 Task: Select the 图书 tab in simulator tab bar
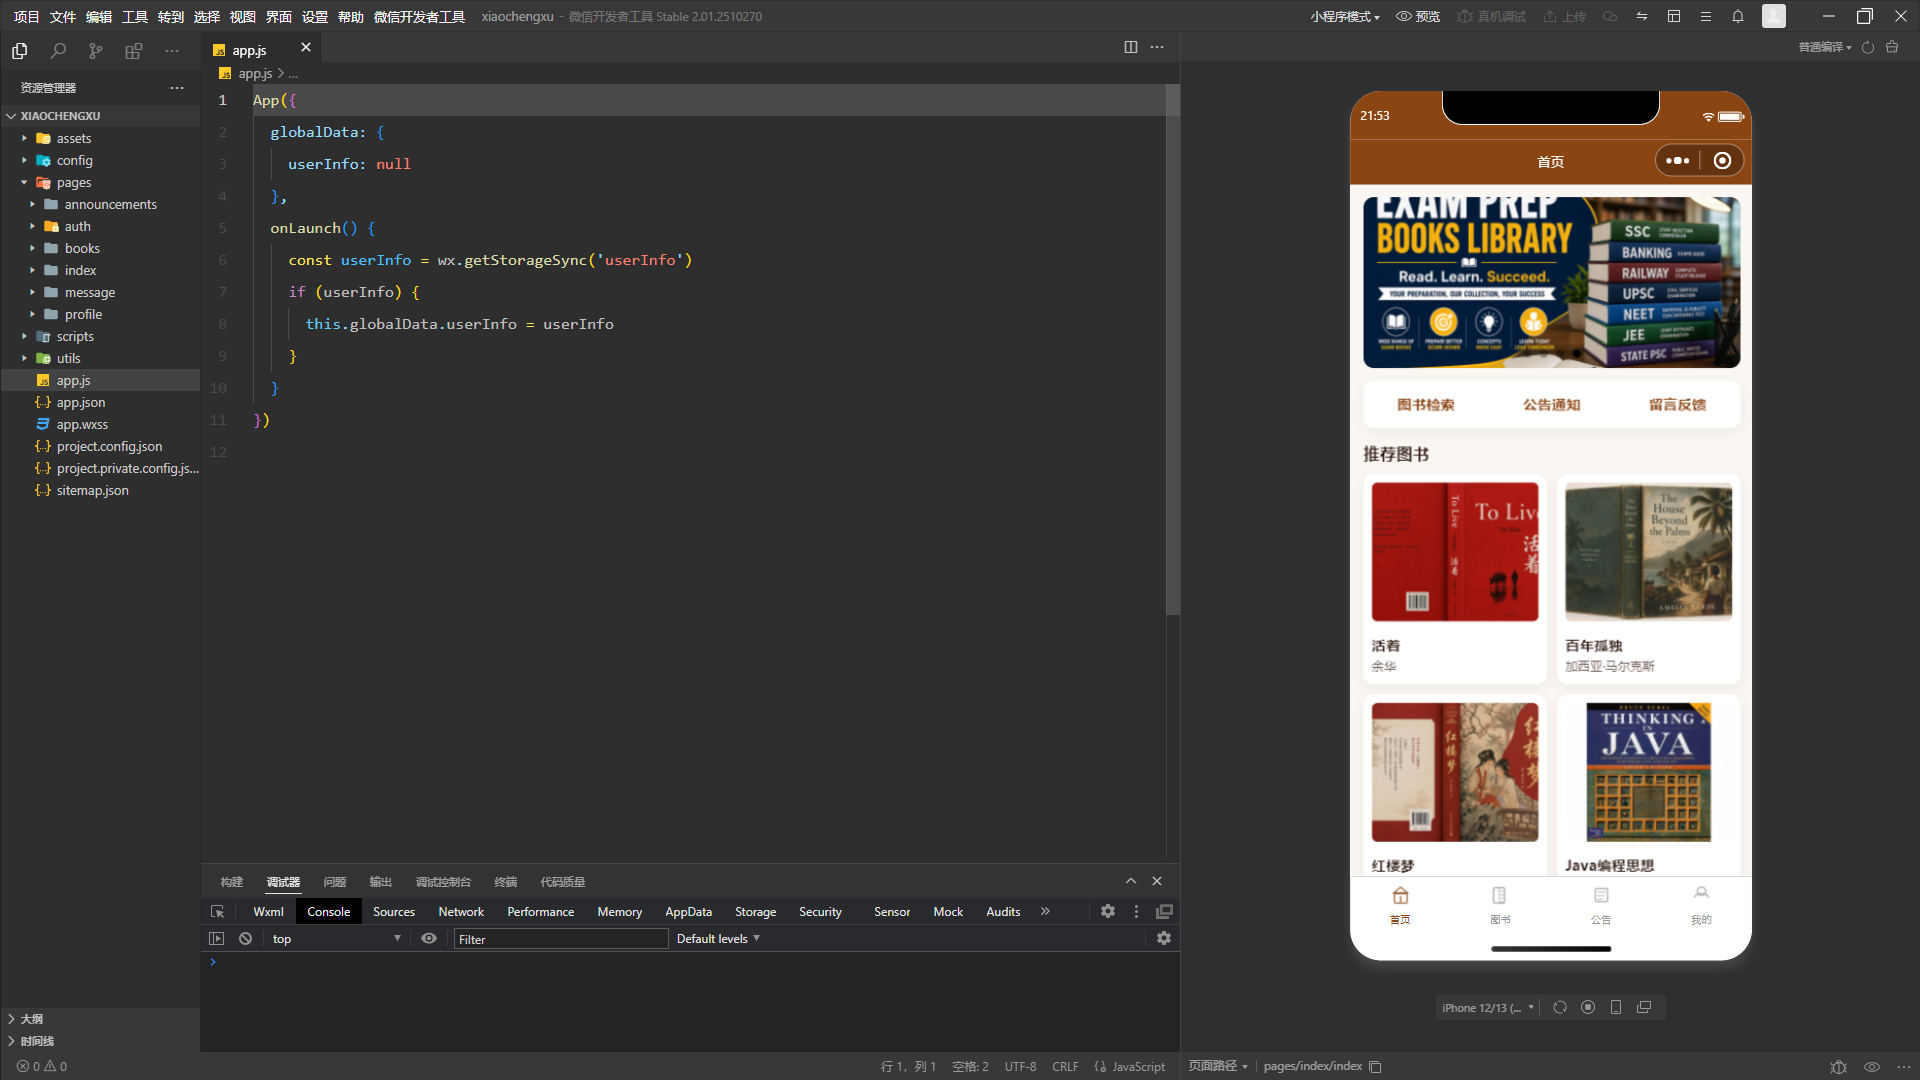click(x=1500, y=905)
